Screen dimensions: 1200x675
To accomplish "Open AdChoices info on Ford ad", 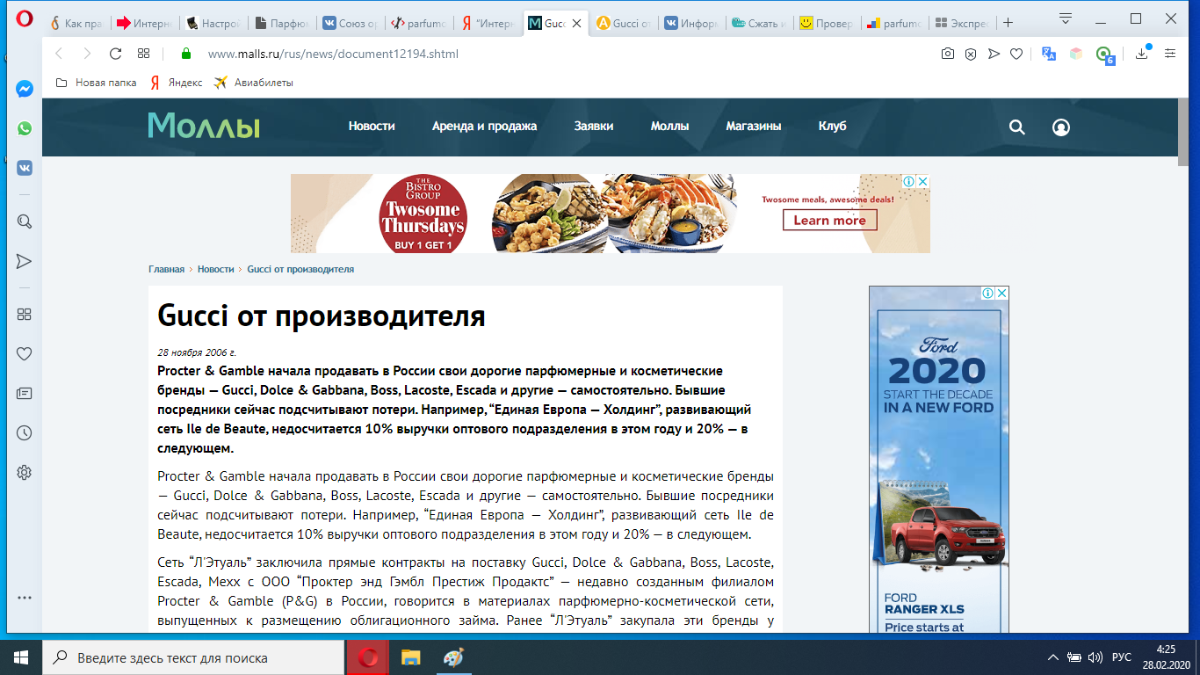I will pos(987,293).
